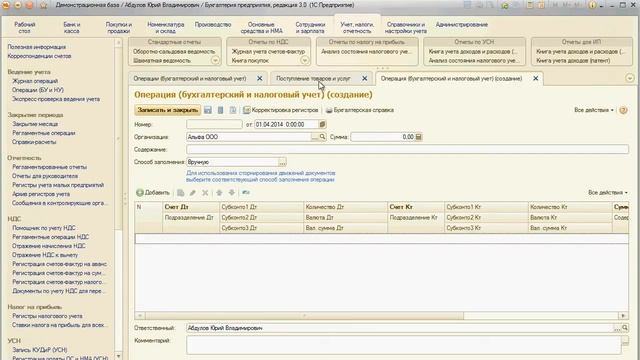
Task: Open Закрытие месяца in the sidebar
Action: 35,124
